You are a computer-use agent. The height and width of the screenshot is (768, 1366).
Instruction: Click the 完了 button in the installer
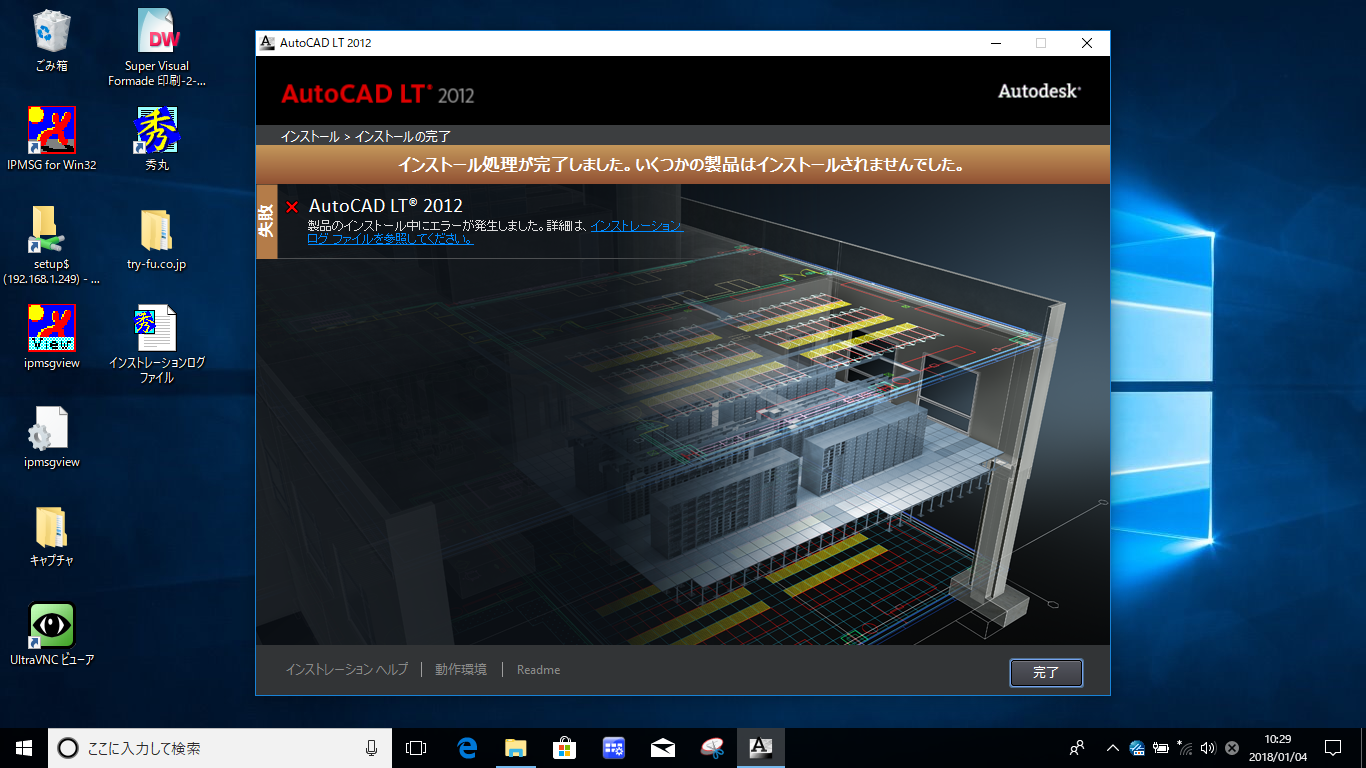[1046, 673]
